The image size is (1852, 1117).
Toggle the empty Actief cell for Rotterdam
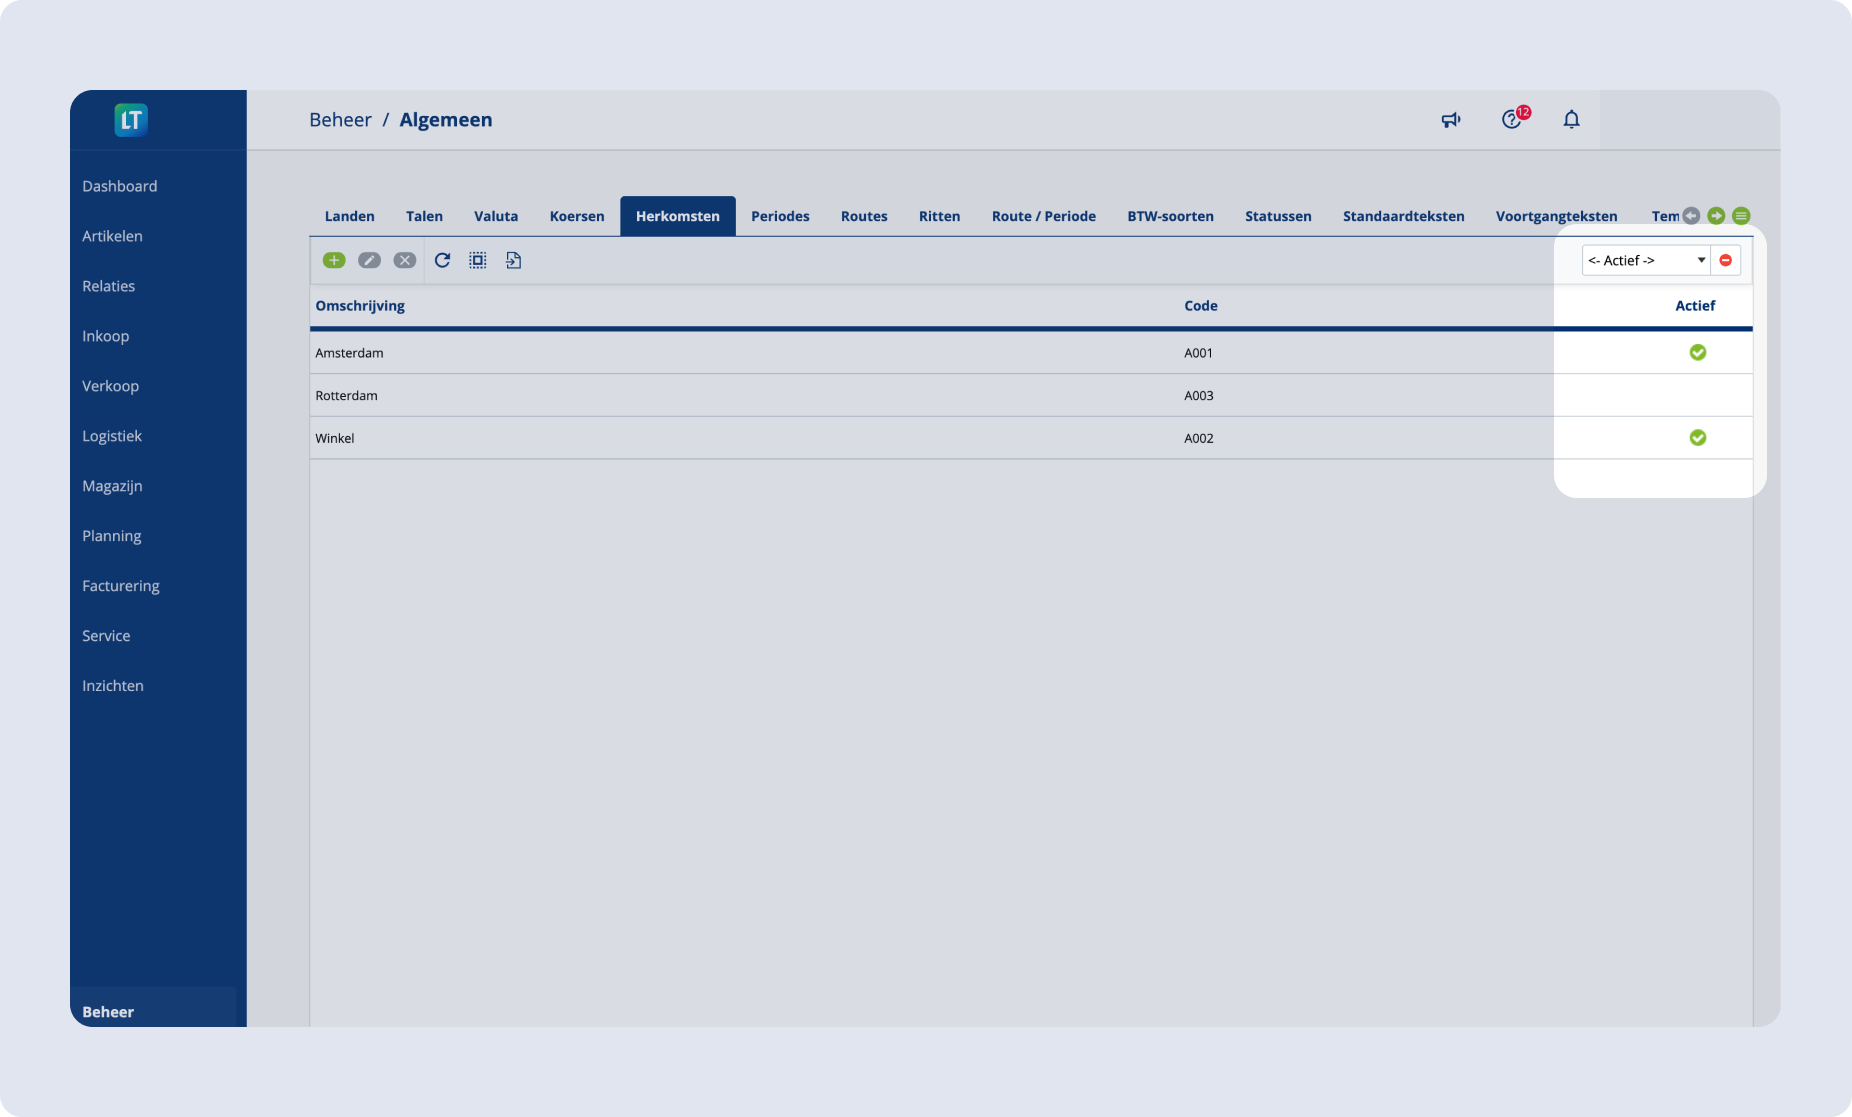(1697, 396)
